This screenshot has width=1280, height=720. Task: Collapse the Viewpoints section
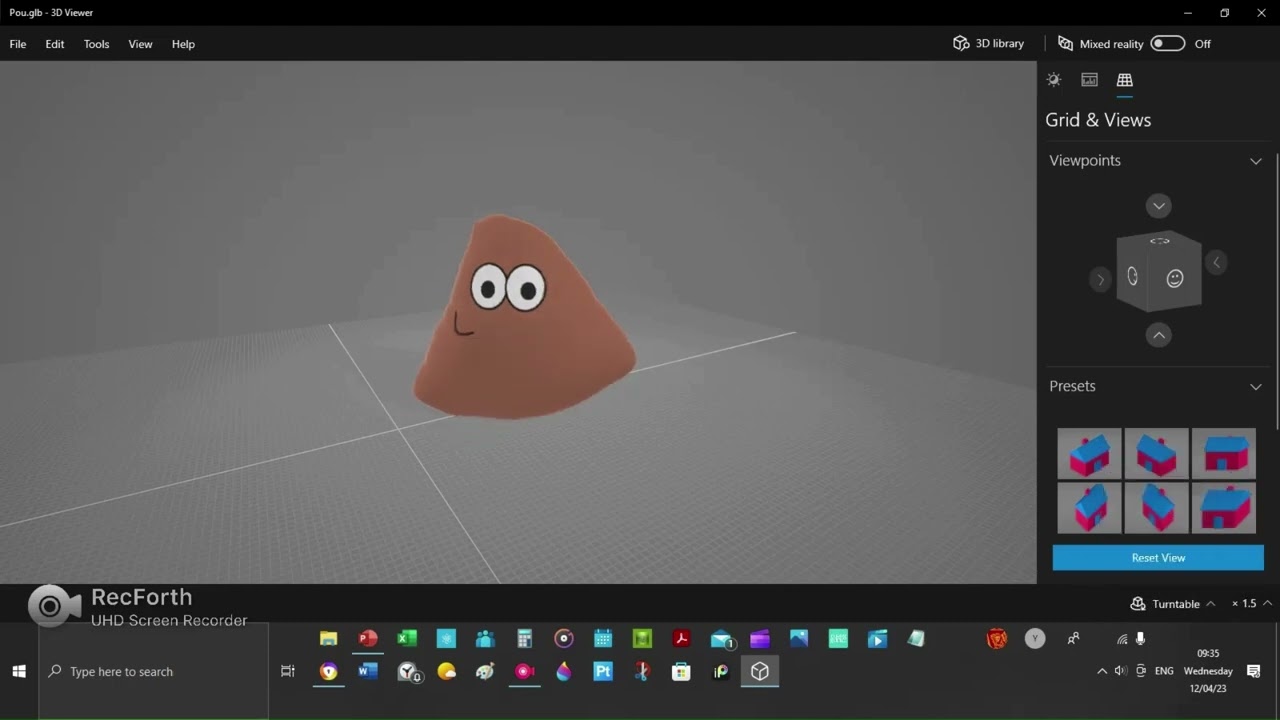click(x=1256, y=161)
